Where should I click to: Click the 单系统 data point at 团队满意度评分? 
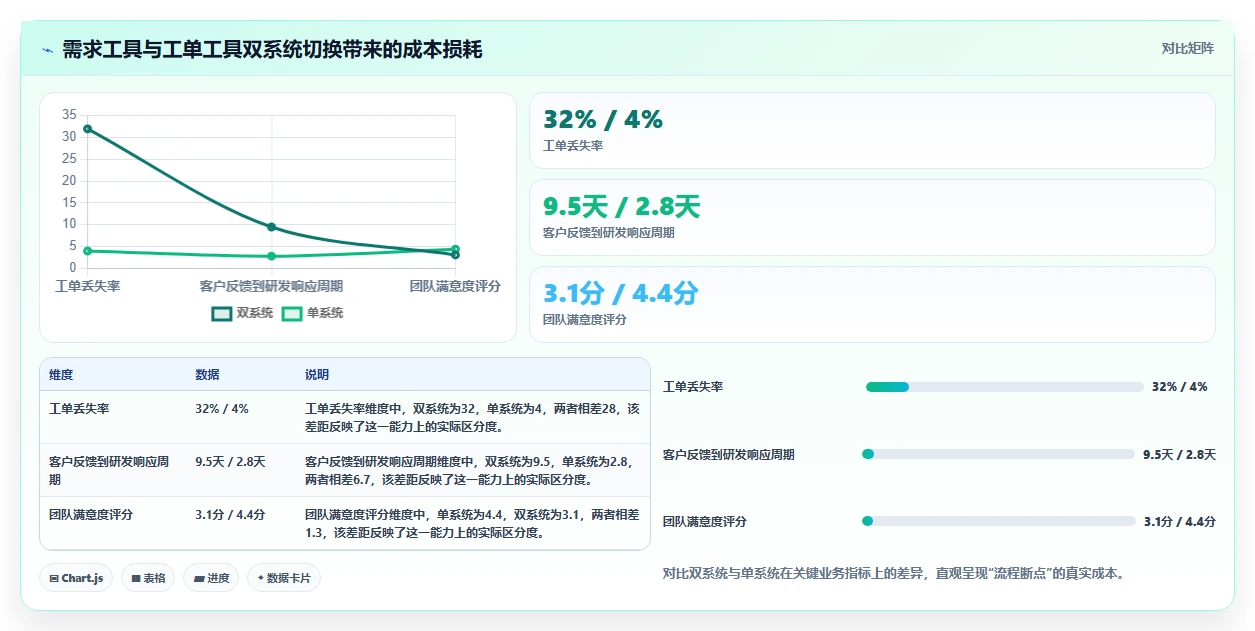pyautogui.click(x=455, y=249)
